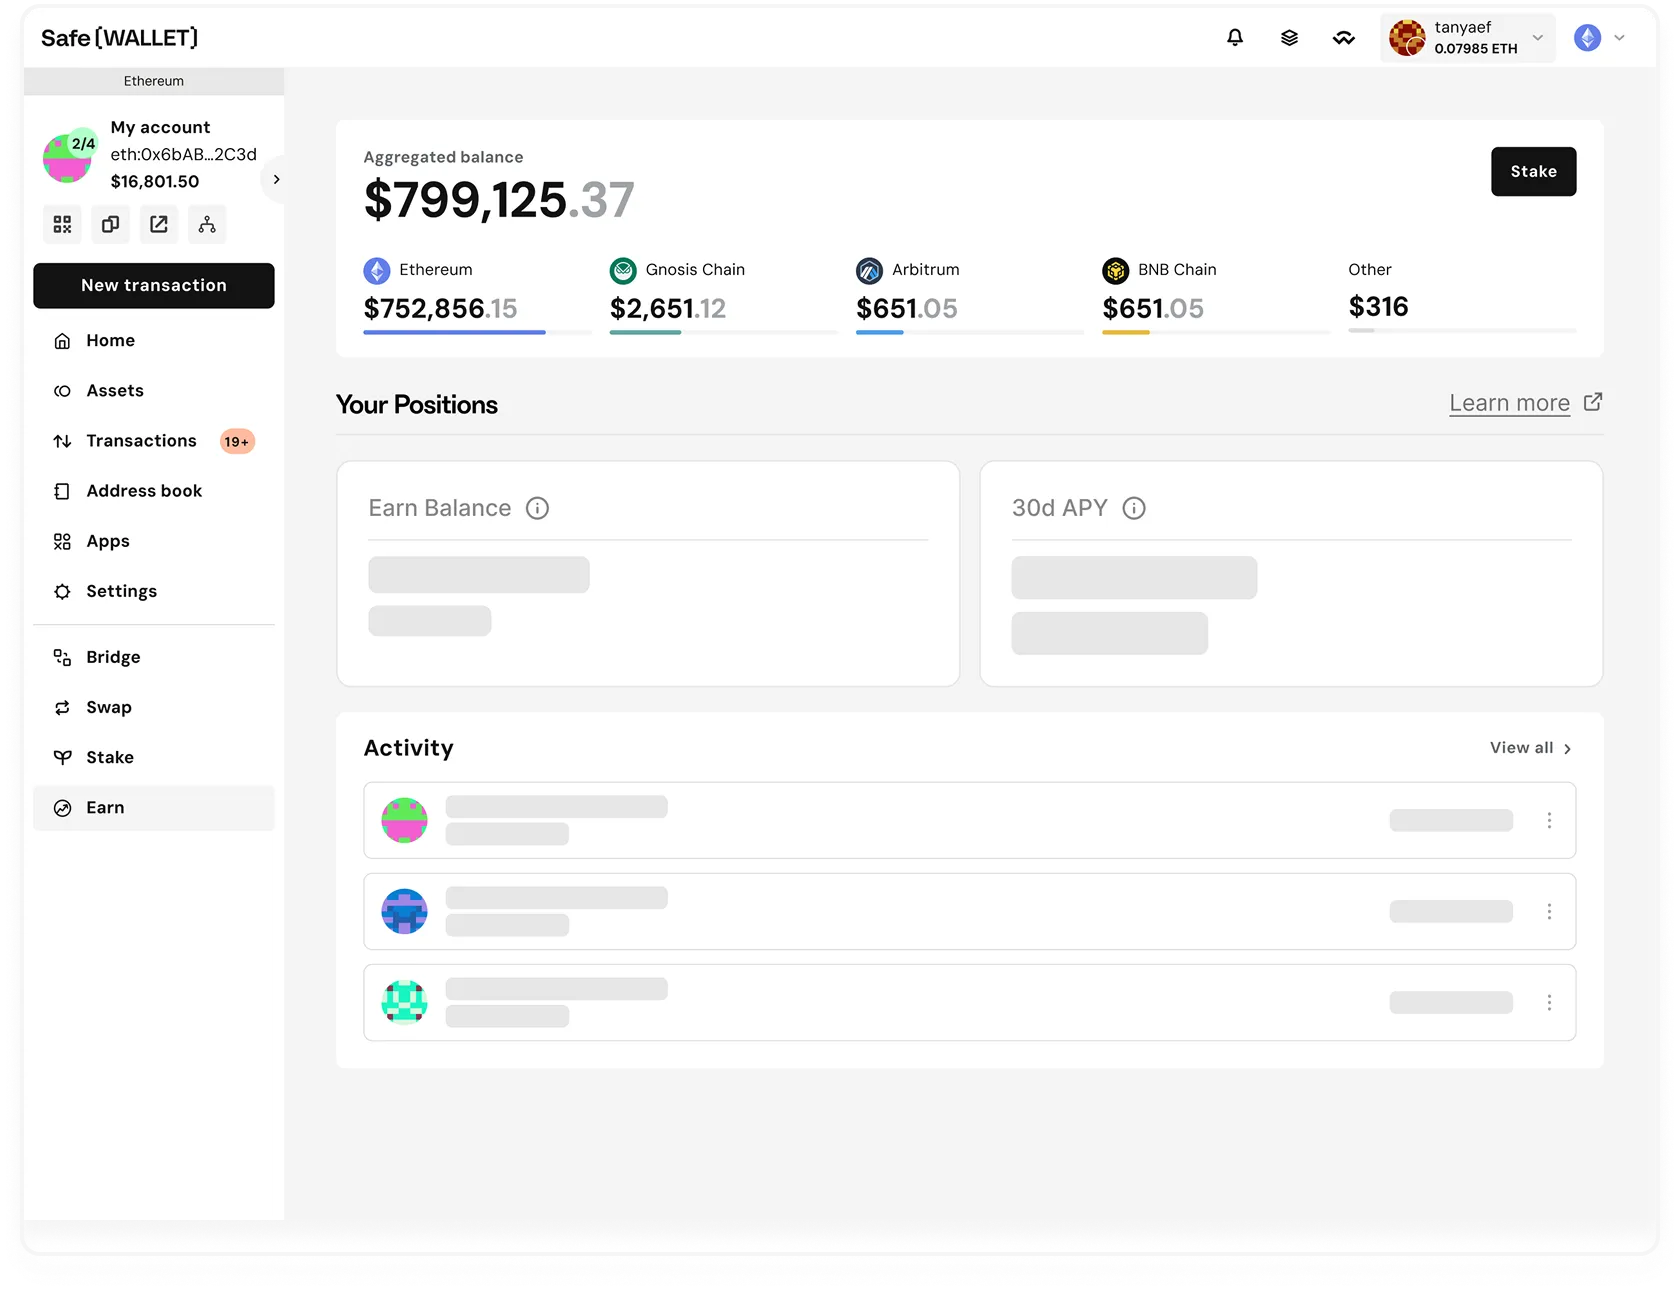This screenshot has width=1680, height=1292.
Task: Open the WalletConnect icon in header
Action: click(x=1343, y=38)
